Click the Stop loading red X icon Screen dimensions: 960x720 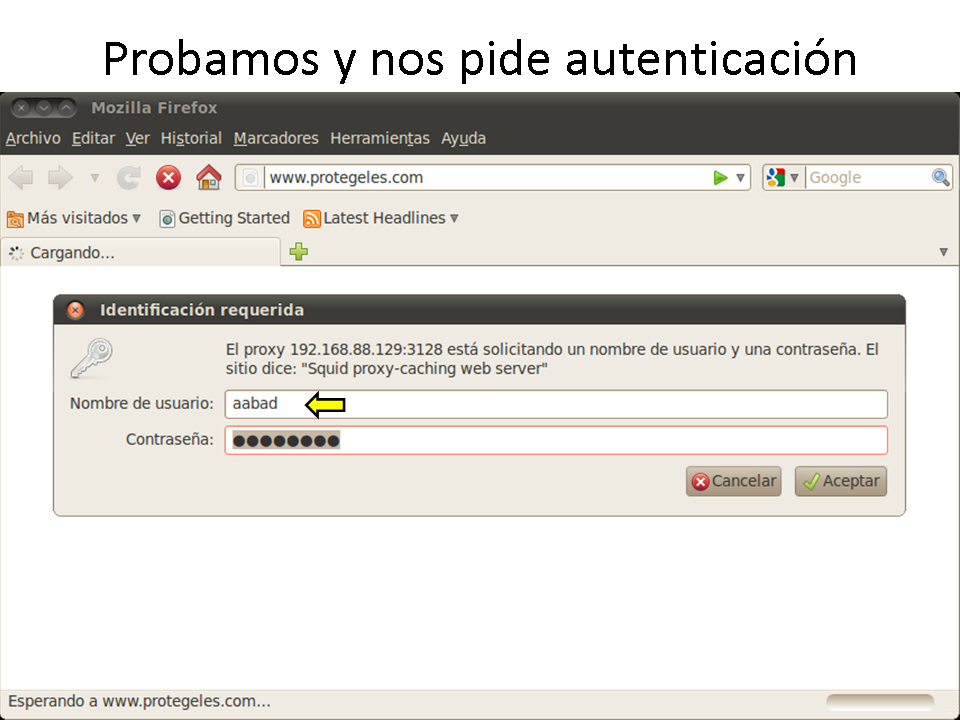168,178
